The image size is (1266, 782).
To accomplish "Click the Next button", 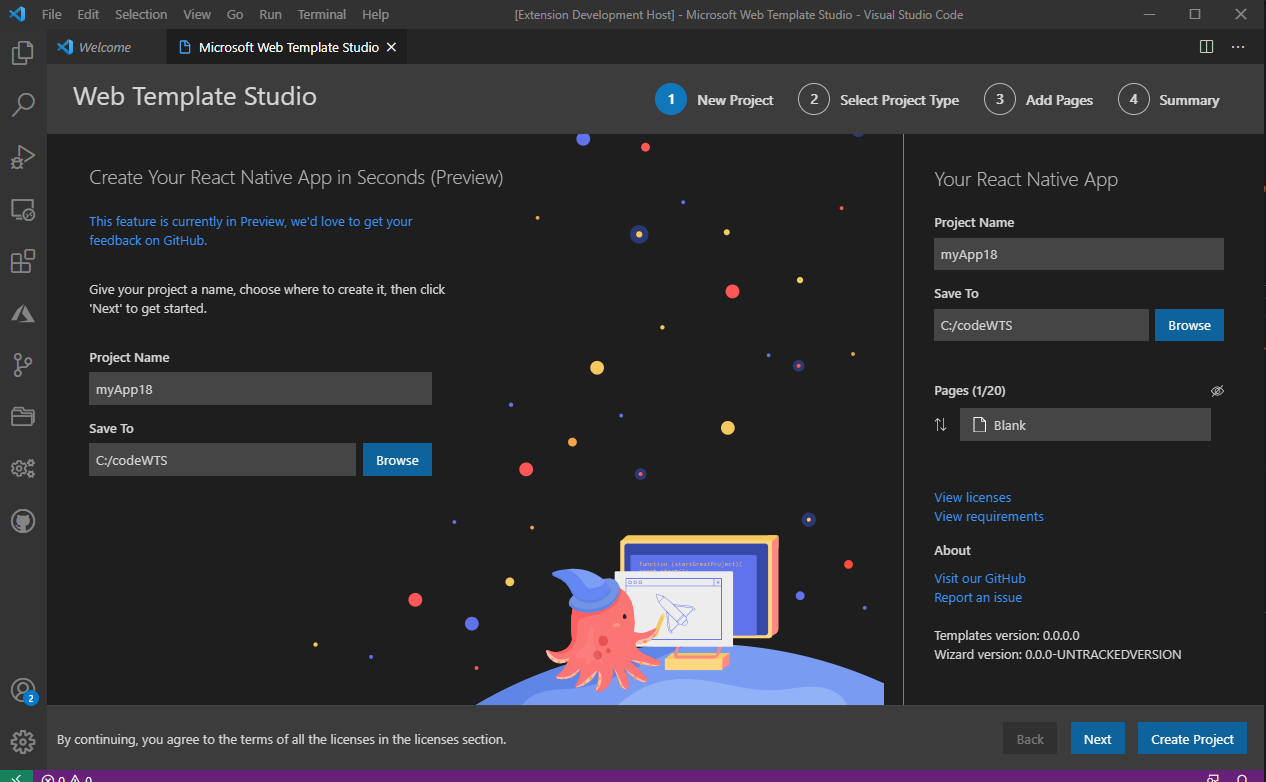I will point(1097,739).
